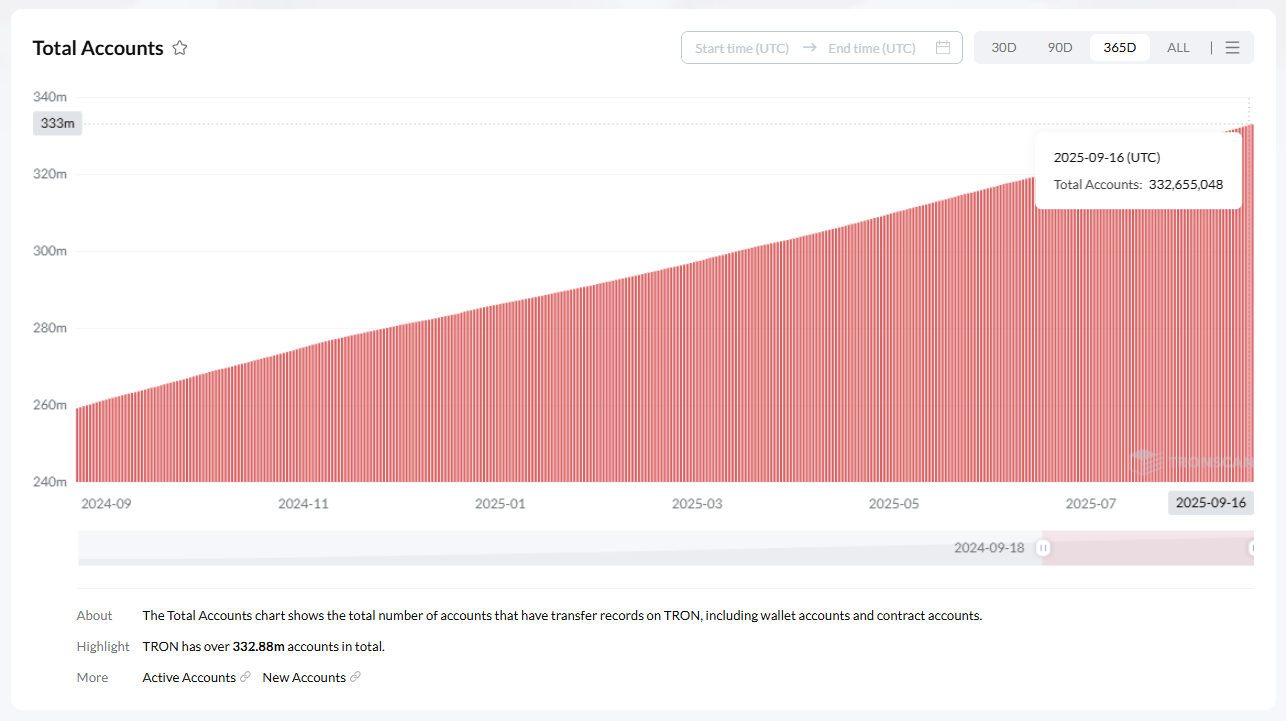Open the calendar date picker icon
The image size is (1286, 721).
(x=942, y=48)
